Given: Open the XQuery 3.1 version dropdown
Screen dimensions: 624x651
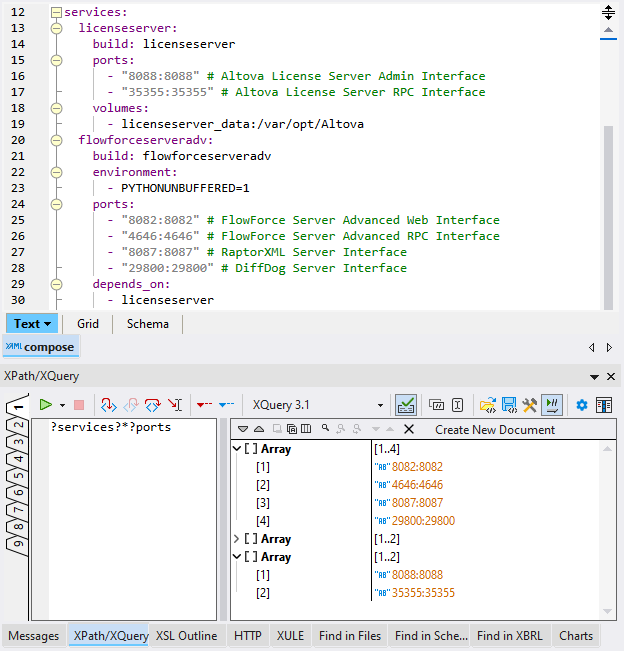Looking at the screenshot, I should 380,405.
